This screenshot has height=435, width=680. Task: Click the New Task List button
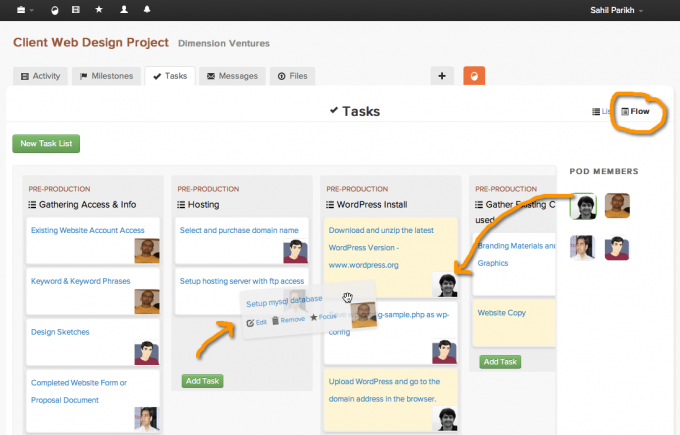[x=46, y=144]
